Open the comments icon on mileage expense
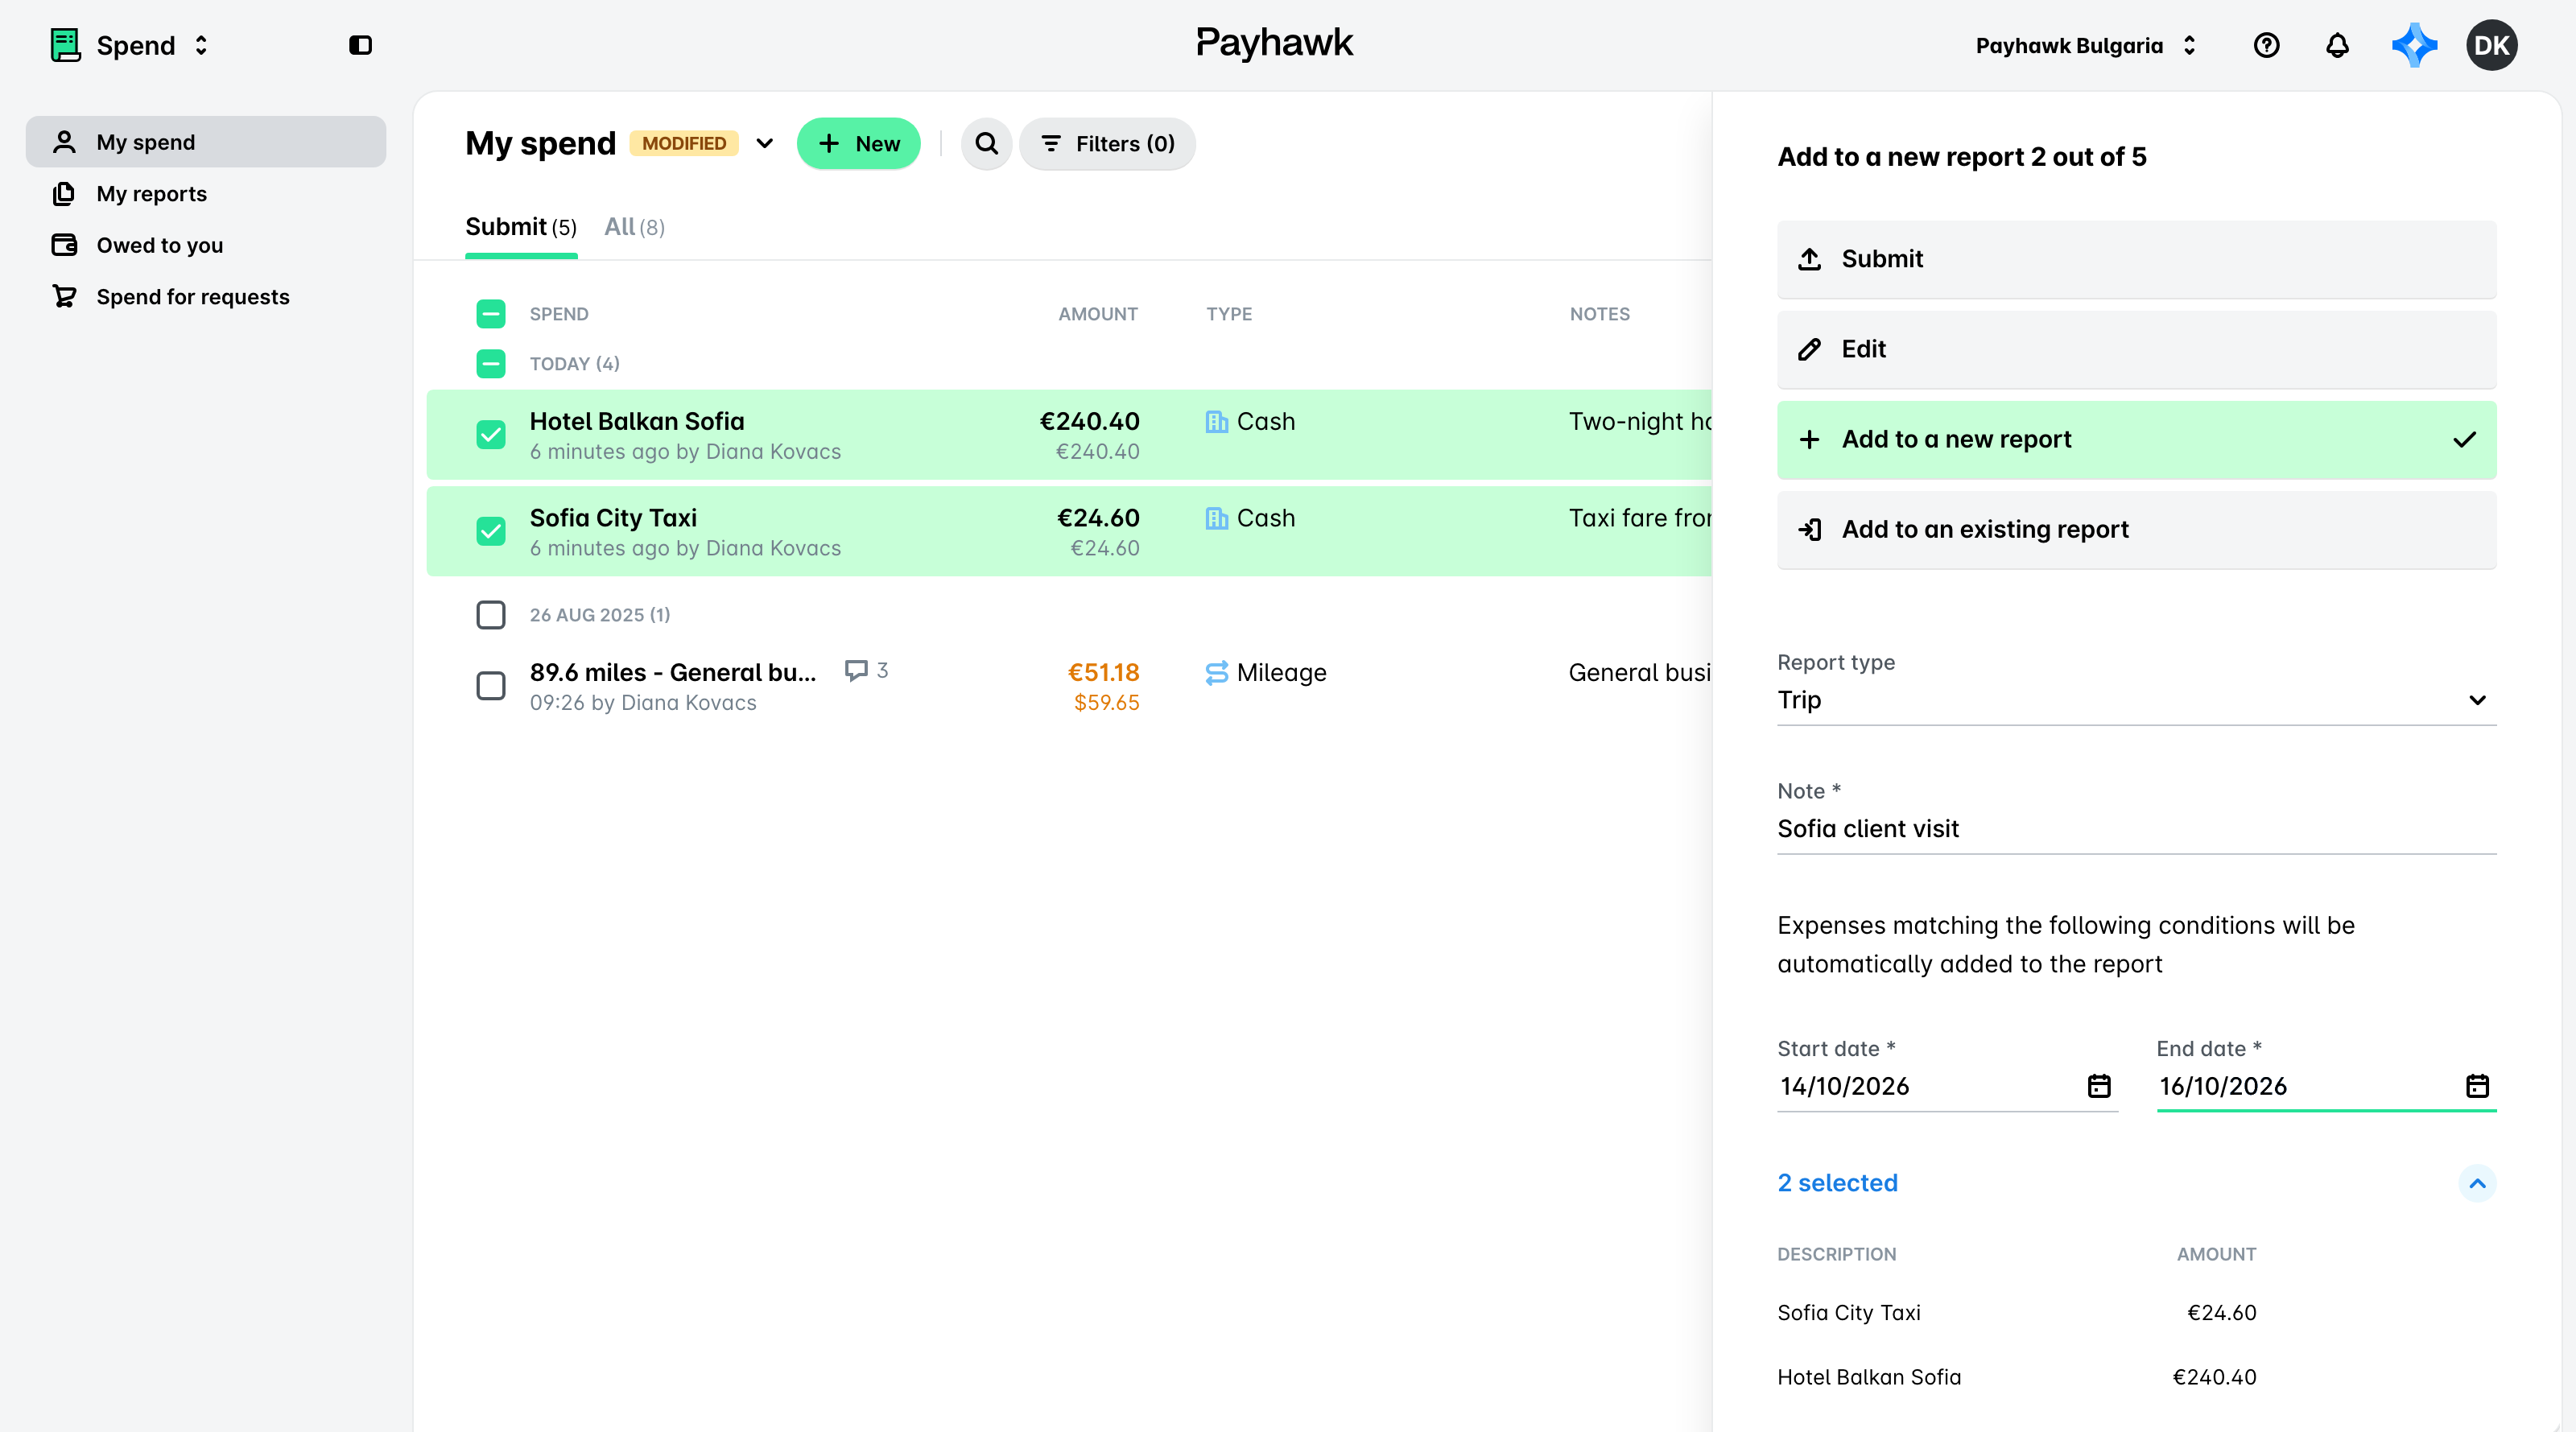This screenshot has width=2576, height=1432. pyautogui.click(x=856, y=670)
